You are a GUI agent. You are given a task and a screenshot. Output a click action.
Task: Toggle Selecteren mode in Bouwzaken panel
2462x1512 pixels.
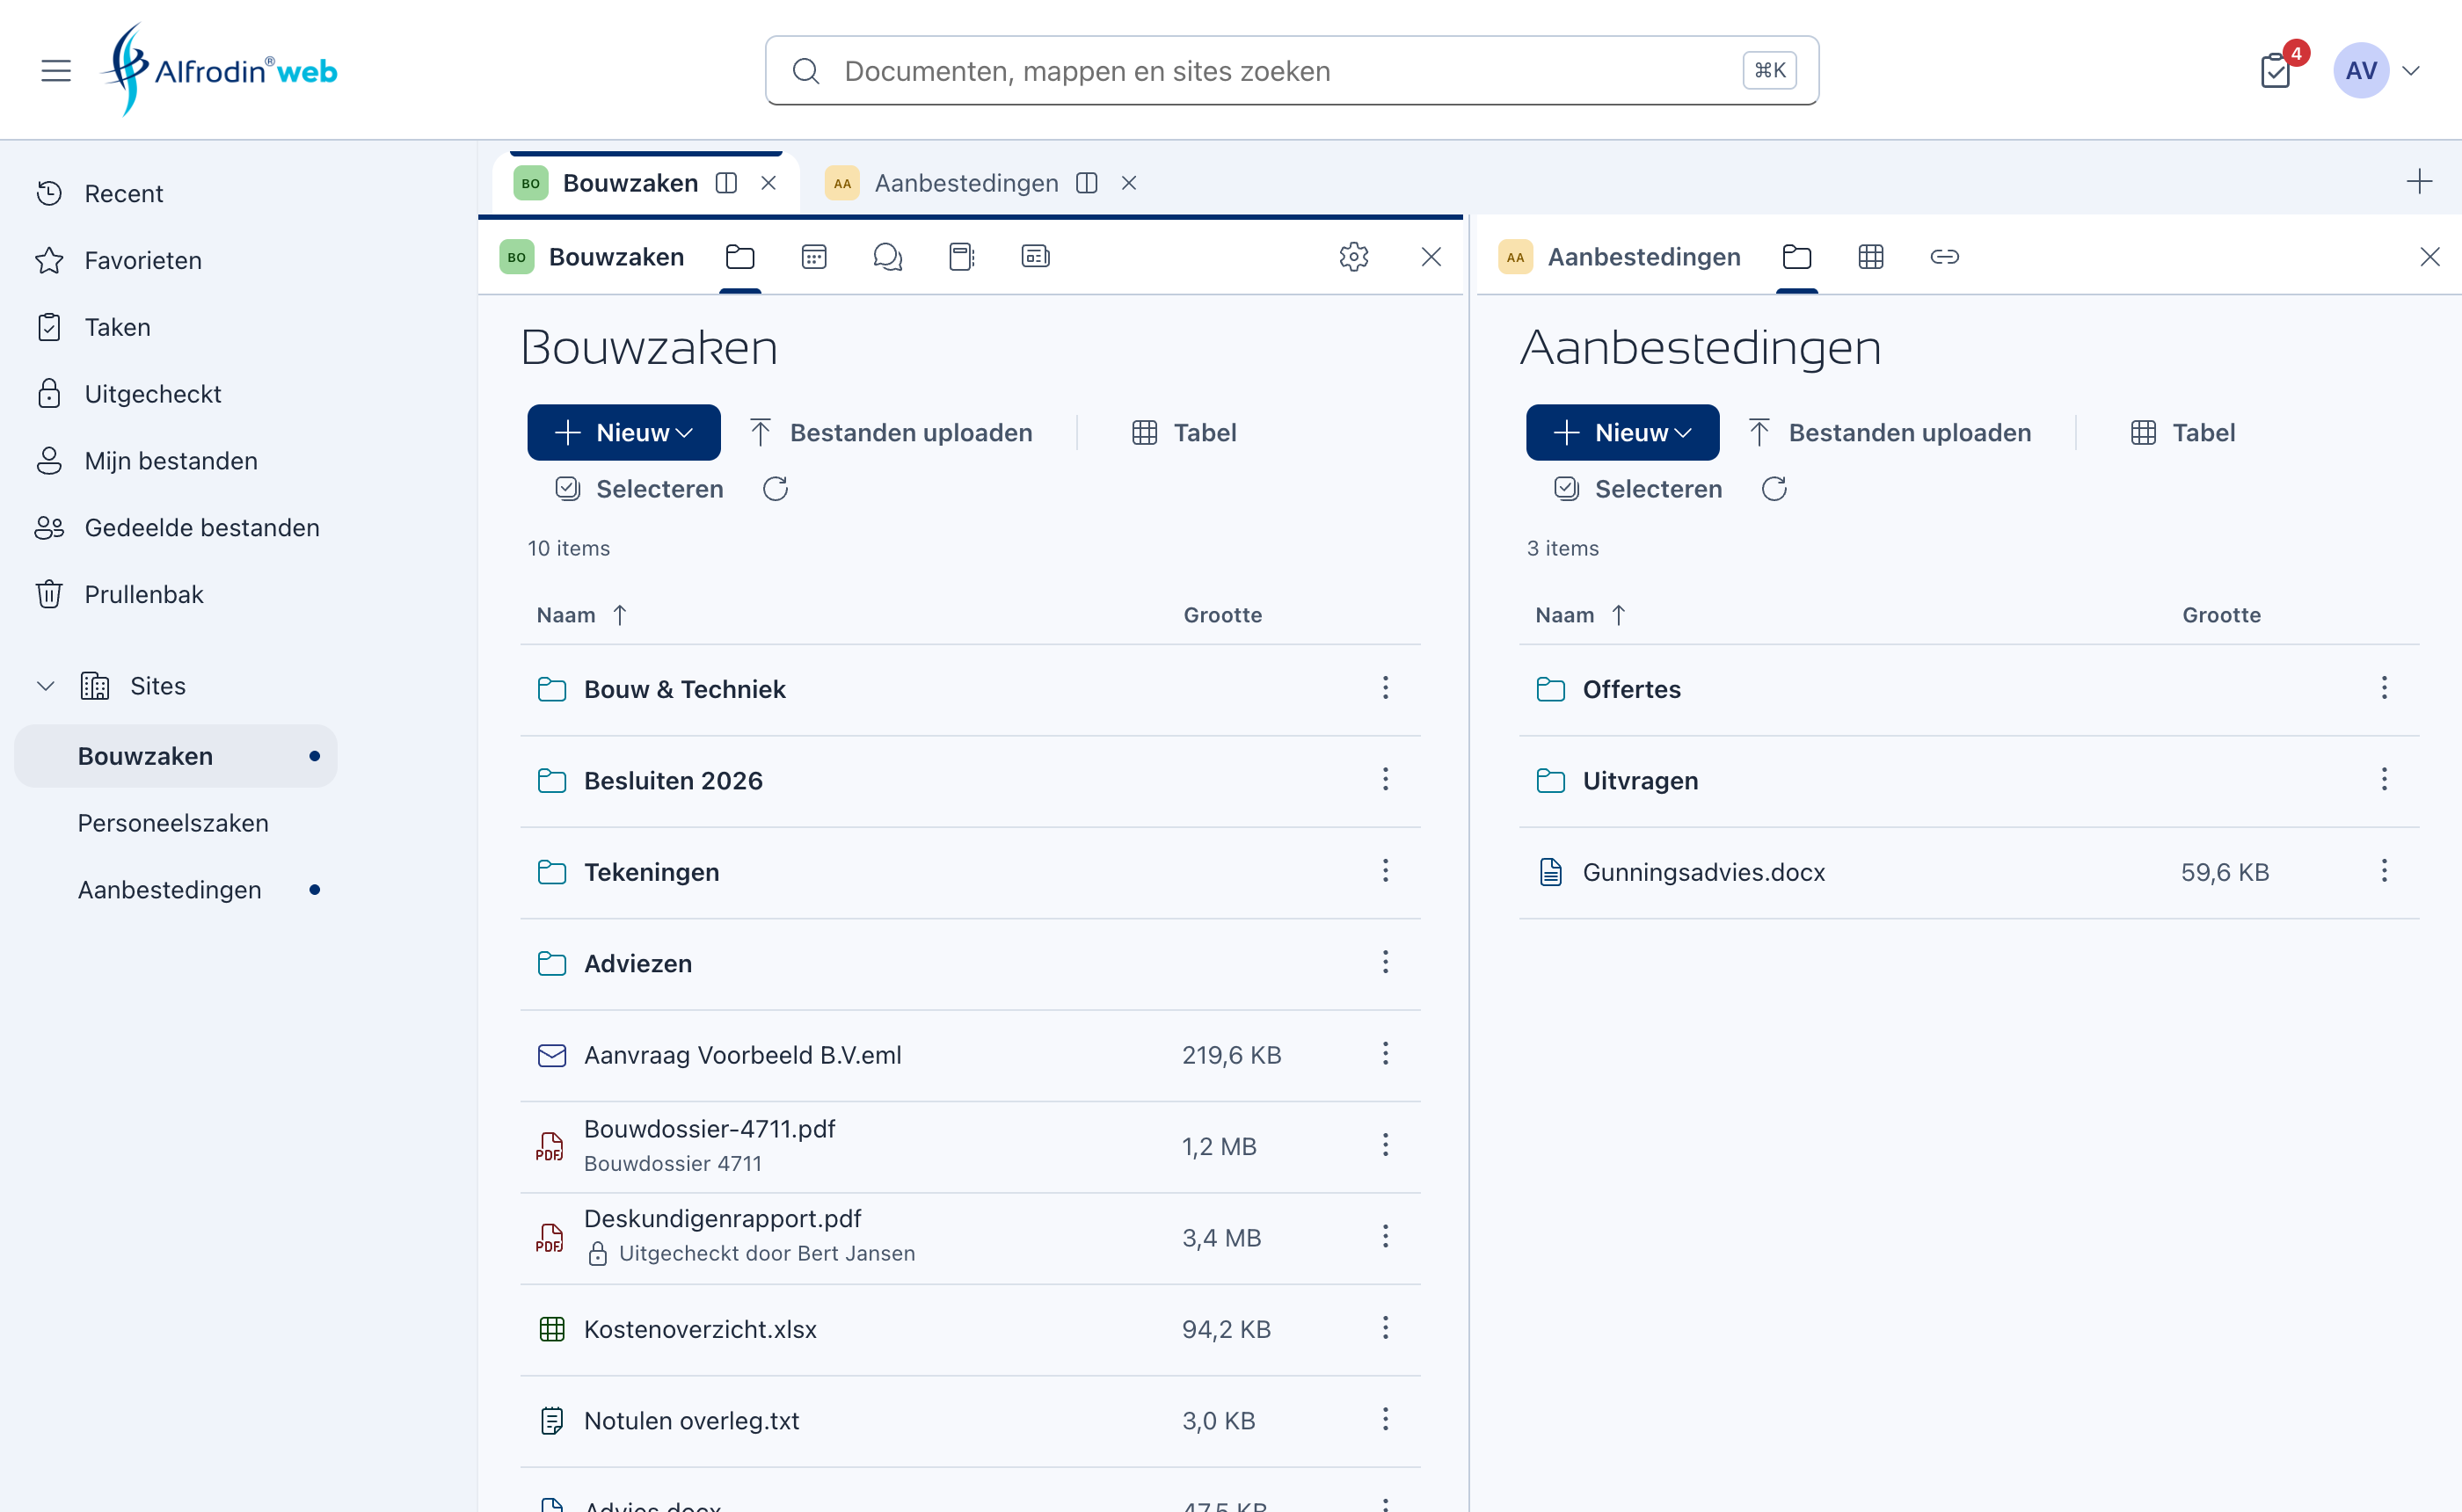point(639,489)
